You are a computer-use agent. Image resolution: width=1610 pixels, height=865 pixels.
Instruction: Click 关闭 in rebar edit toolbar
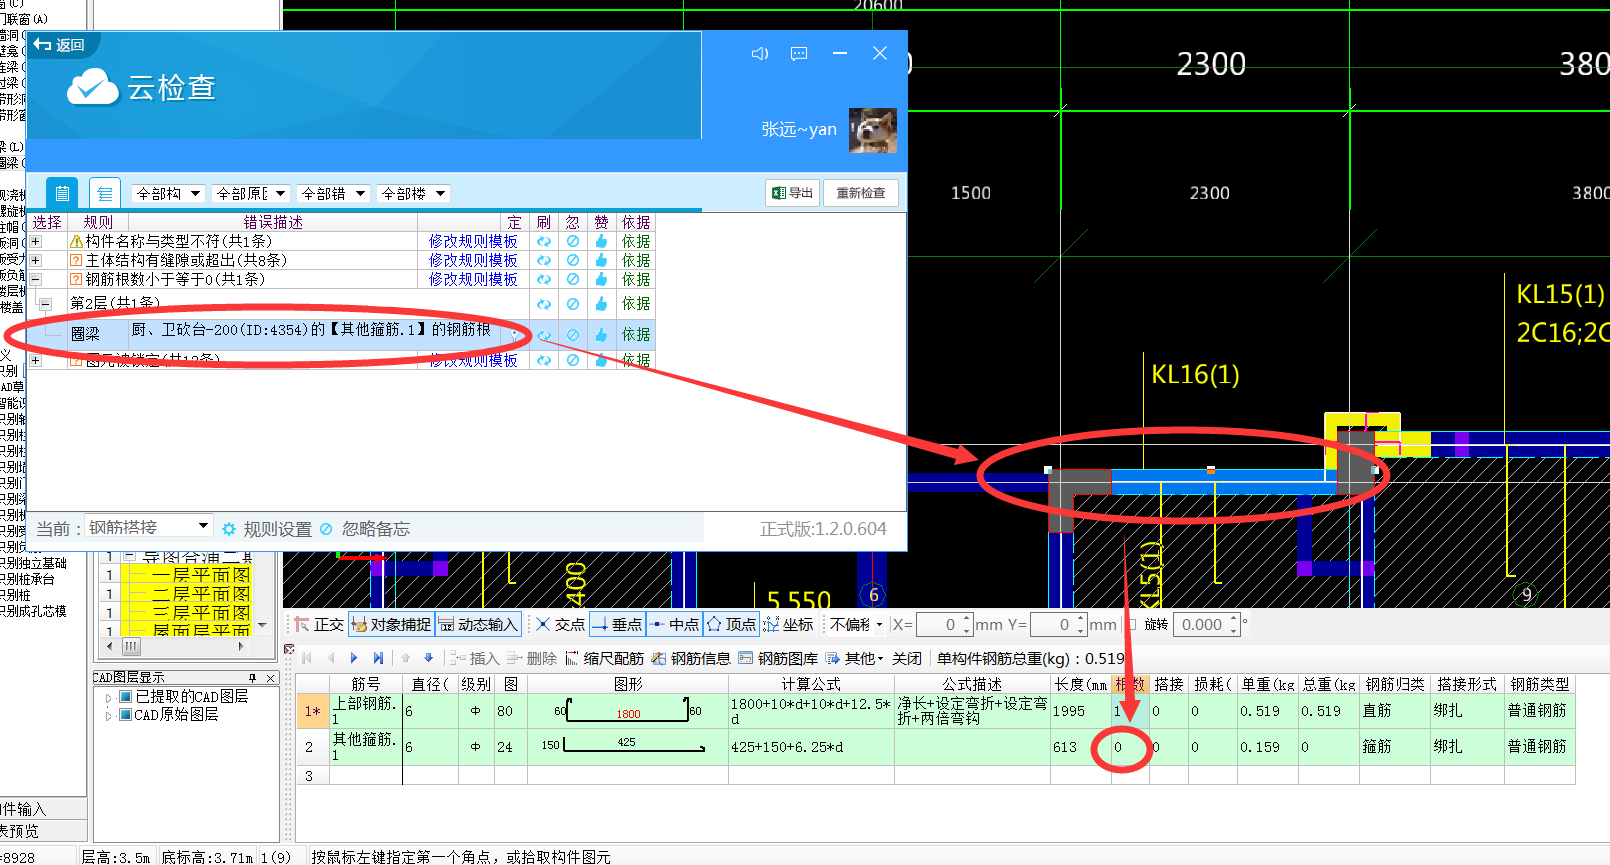click(x=907, y=658)
